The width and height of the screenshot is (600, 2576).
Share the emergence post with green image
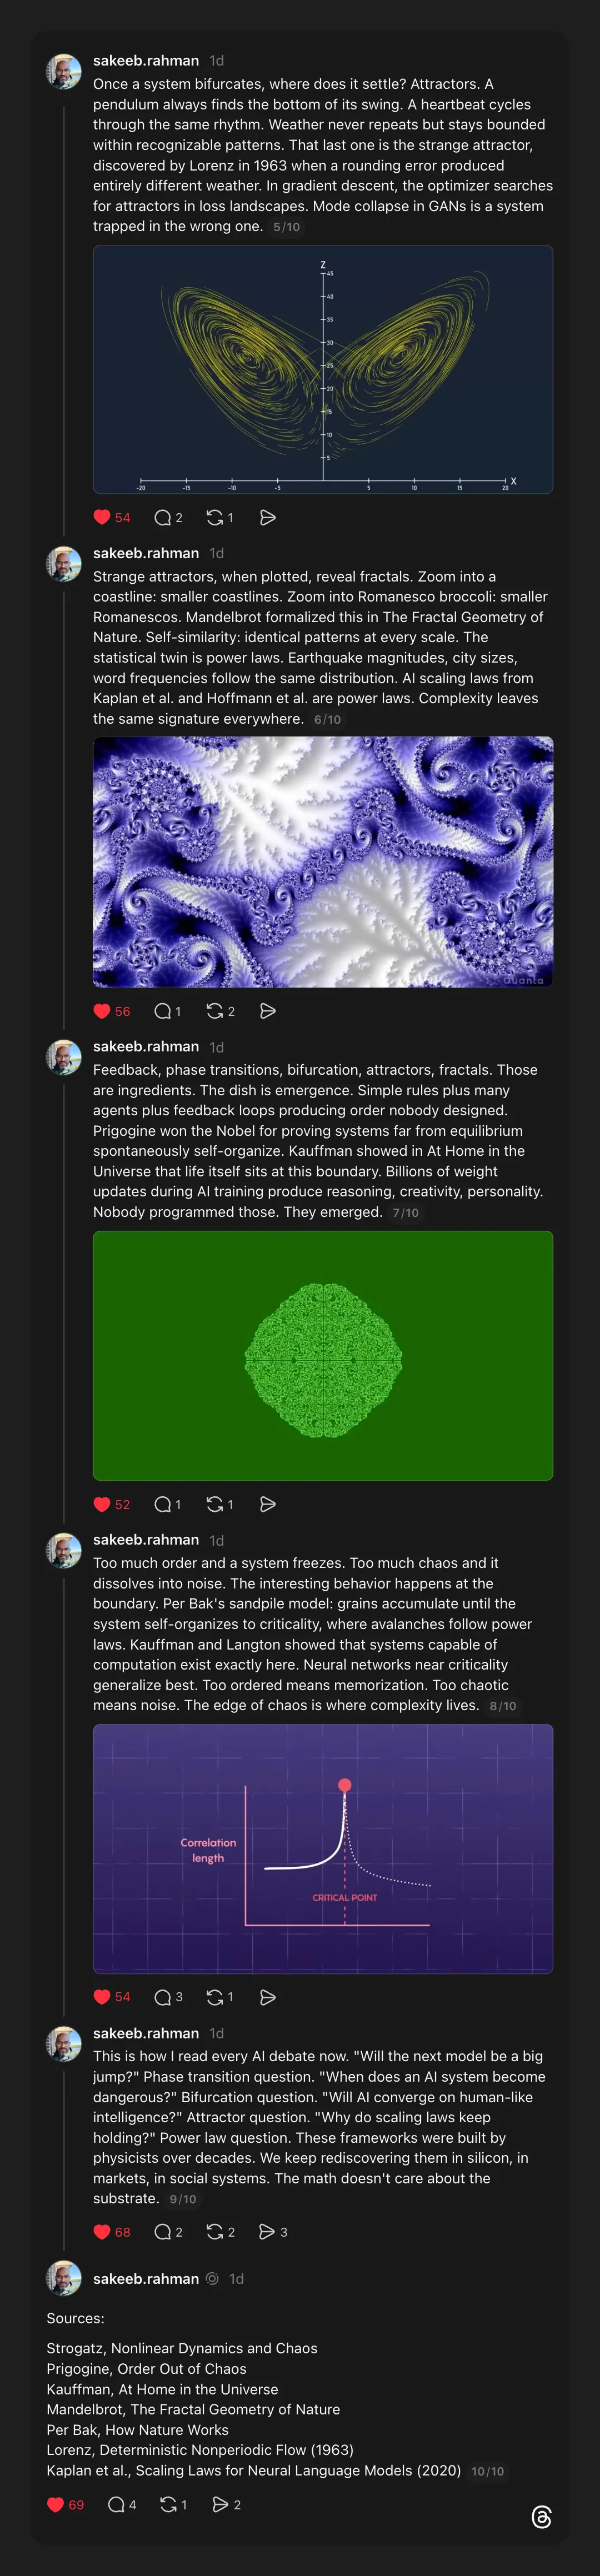(x=267, y=1504)
